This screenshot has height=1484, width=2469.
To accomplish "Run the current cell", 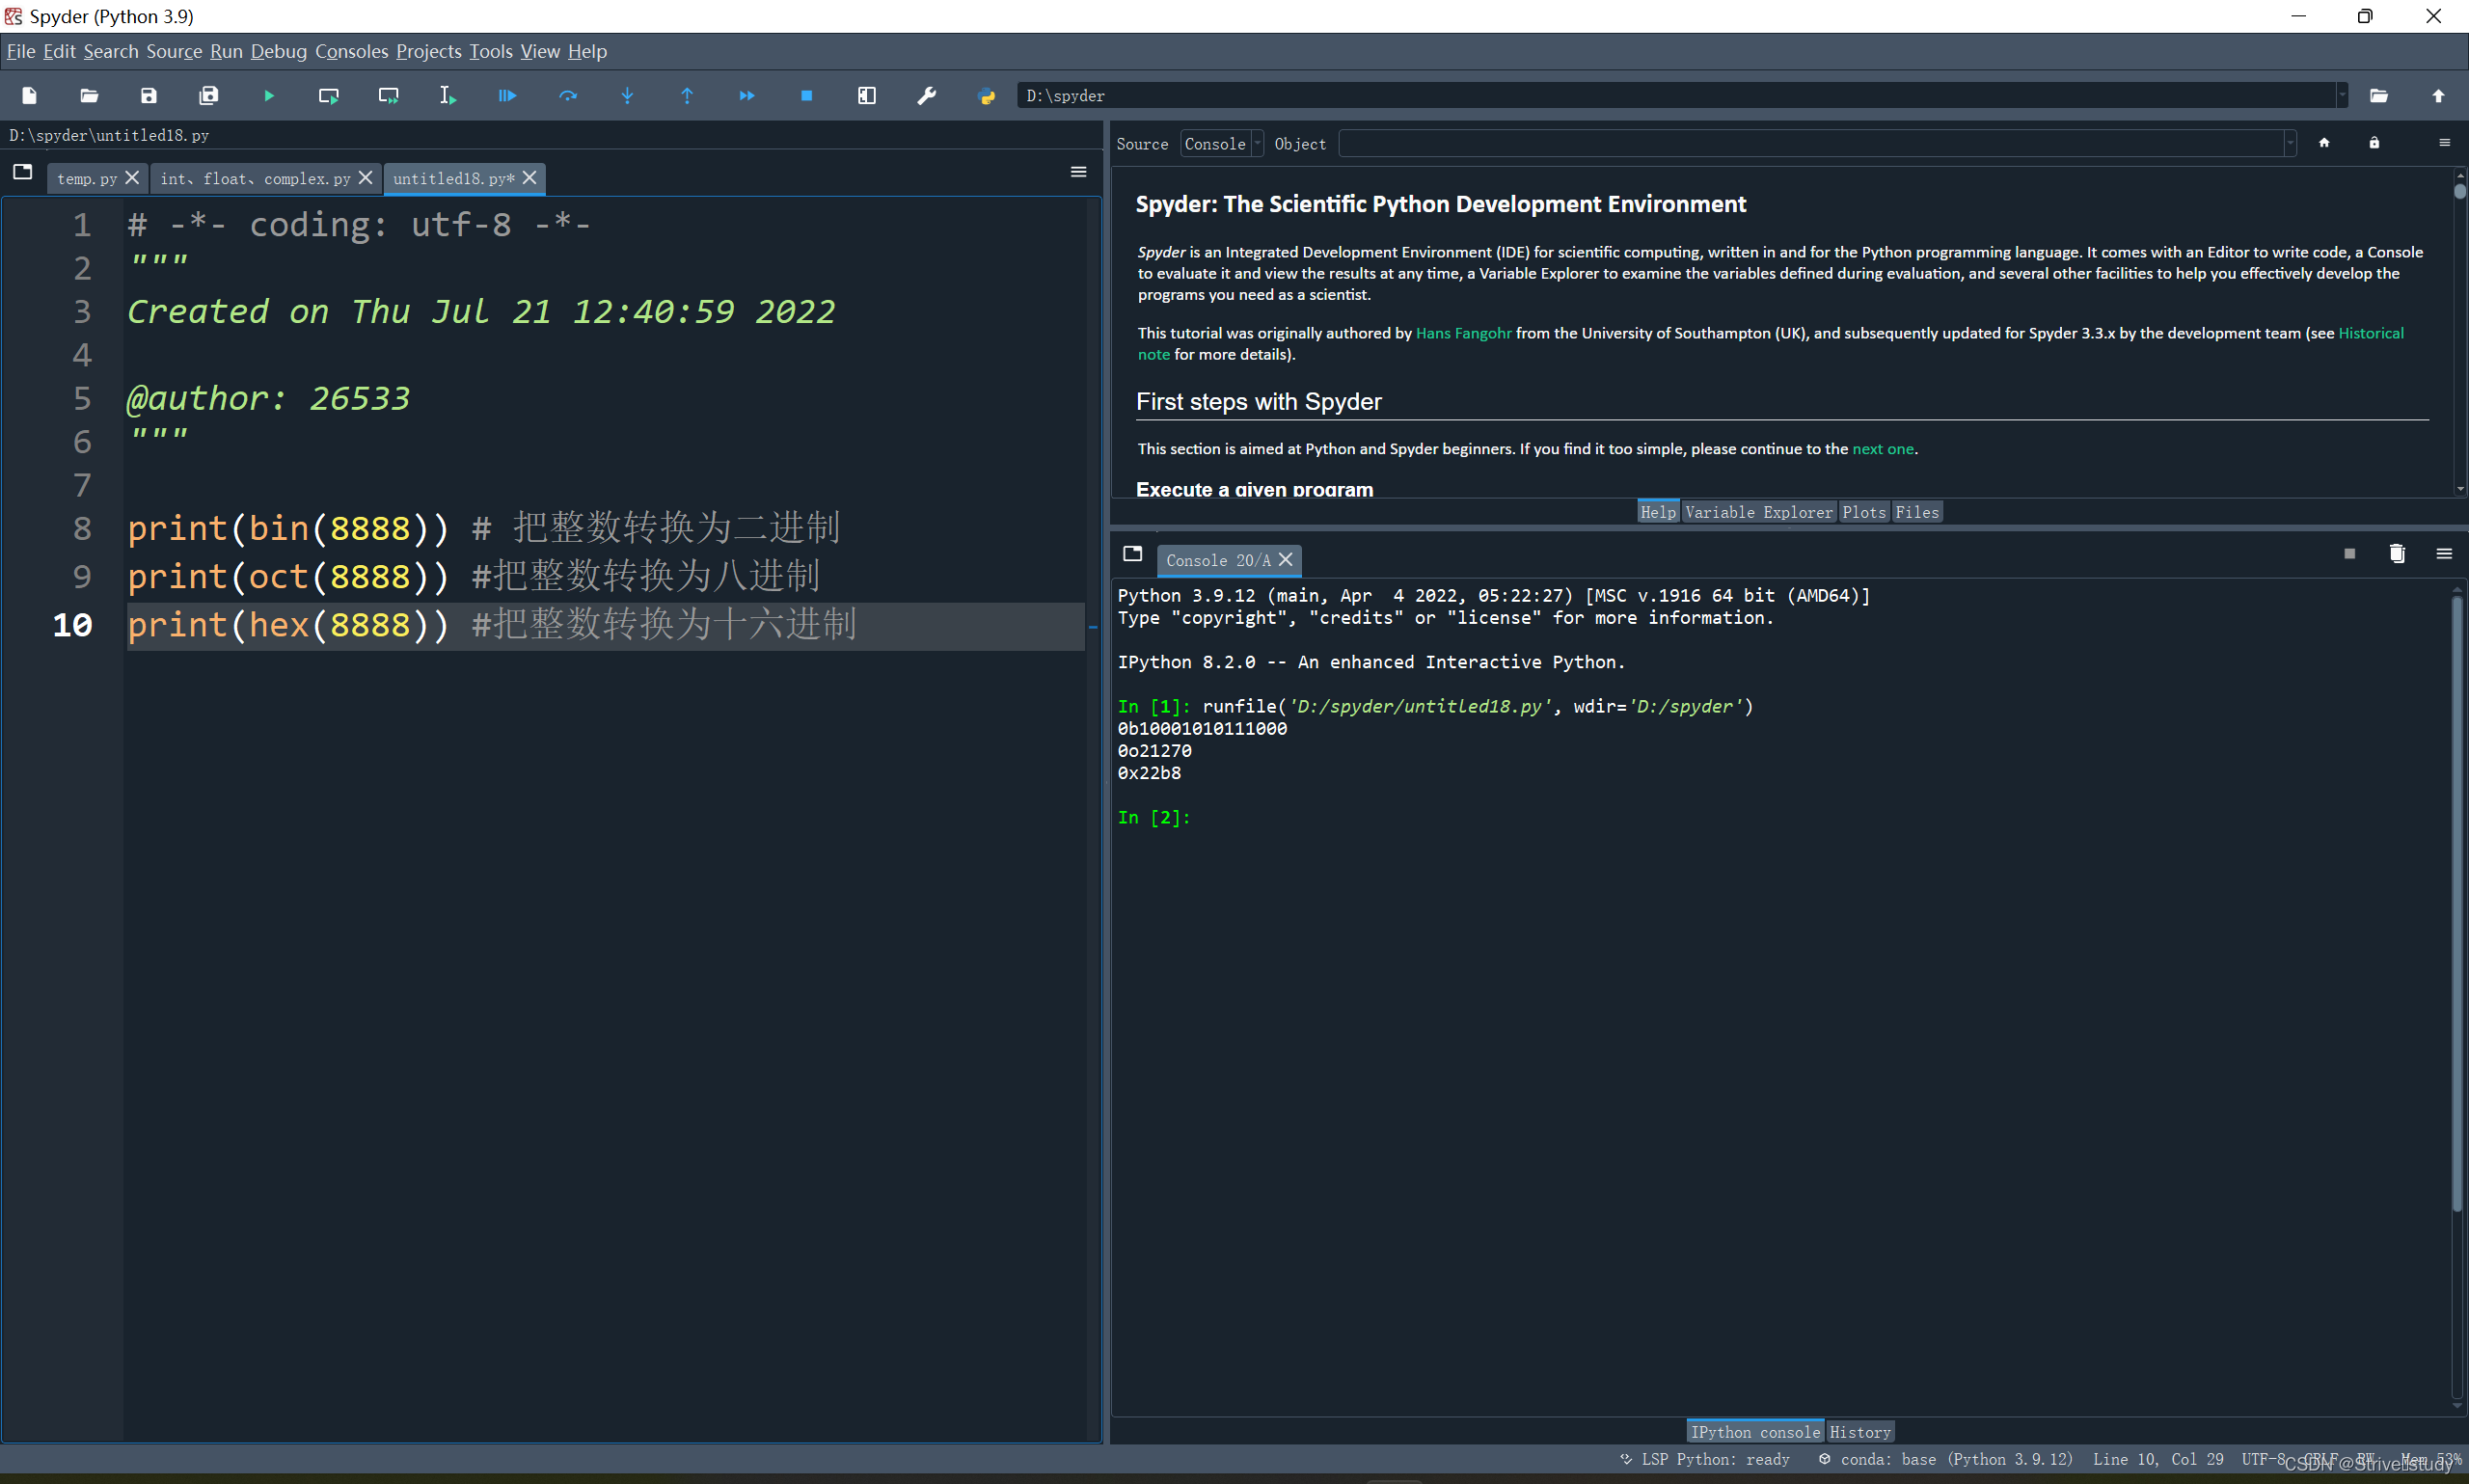I will 327,95.
